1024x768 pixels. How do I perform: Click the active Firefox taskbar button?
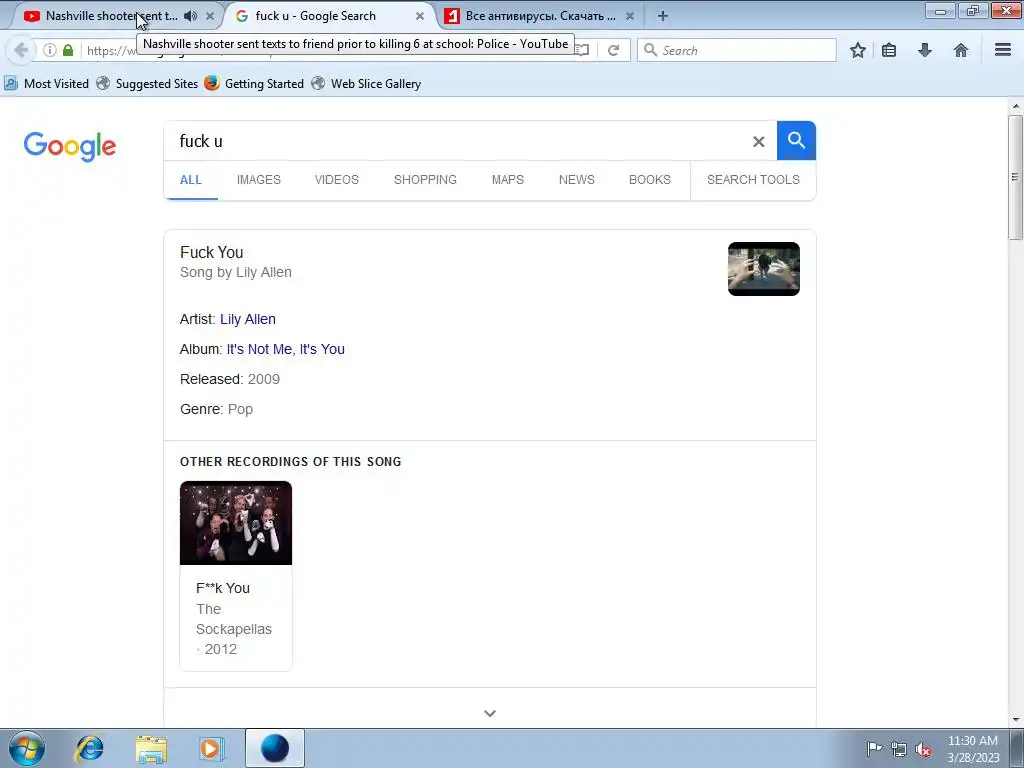point(274,748)
